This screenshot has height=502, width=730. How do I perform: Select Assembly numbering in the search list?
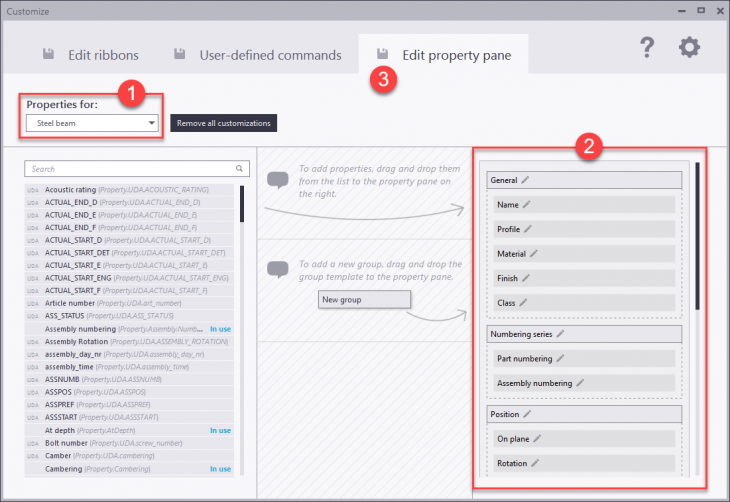(x=129, y=329)
